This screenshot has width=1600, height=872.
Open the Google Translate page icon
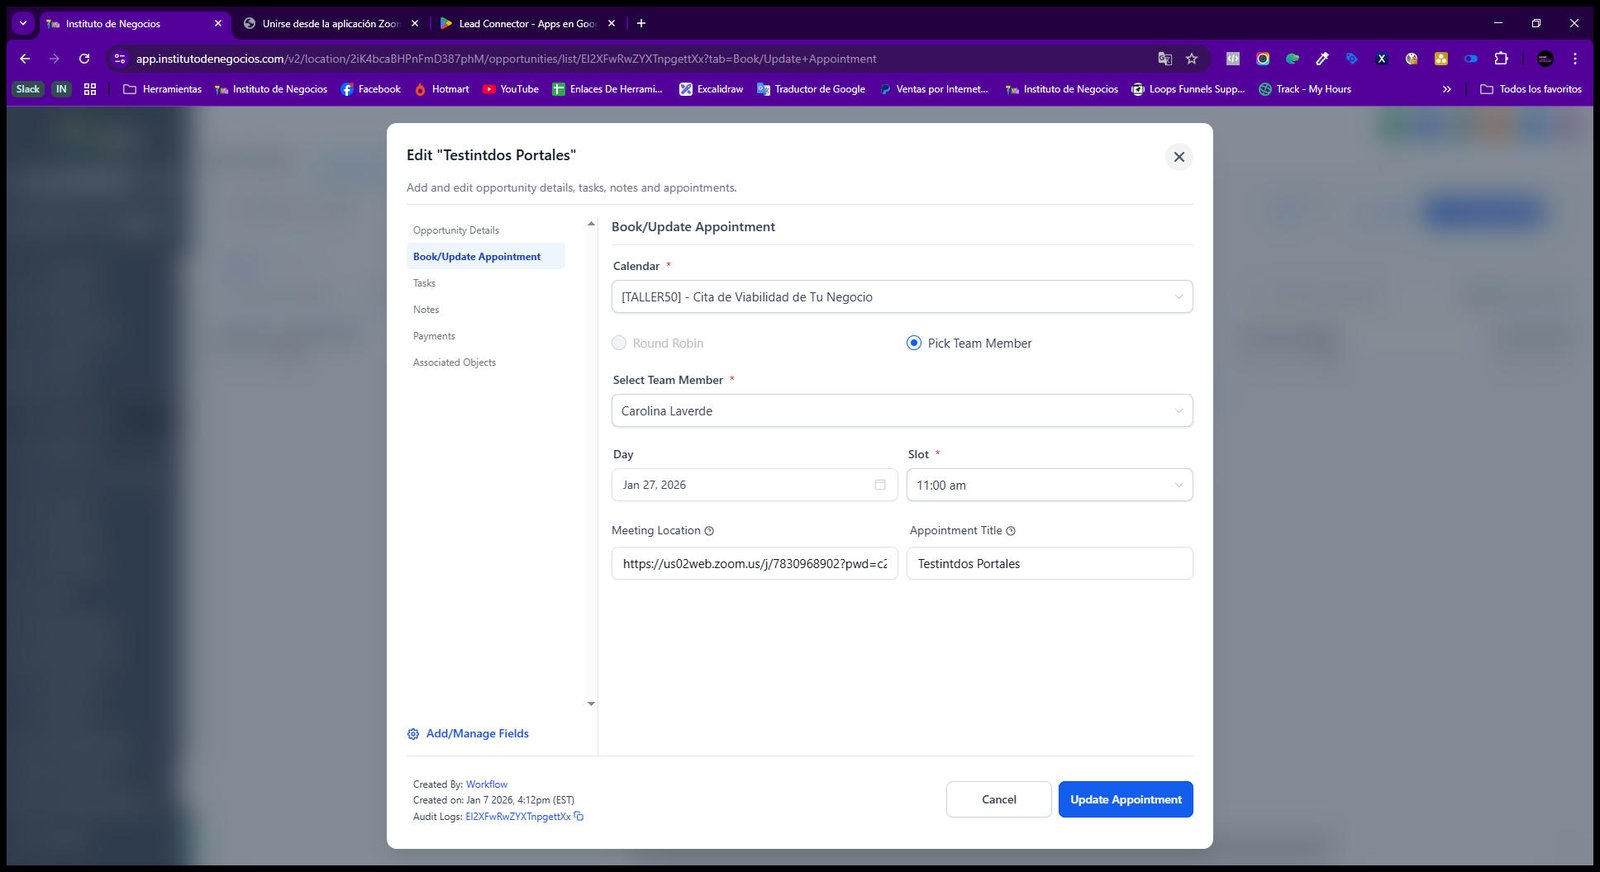[1165, 59]
